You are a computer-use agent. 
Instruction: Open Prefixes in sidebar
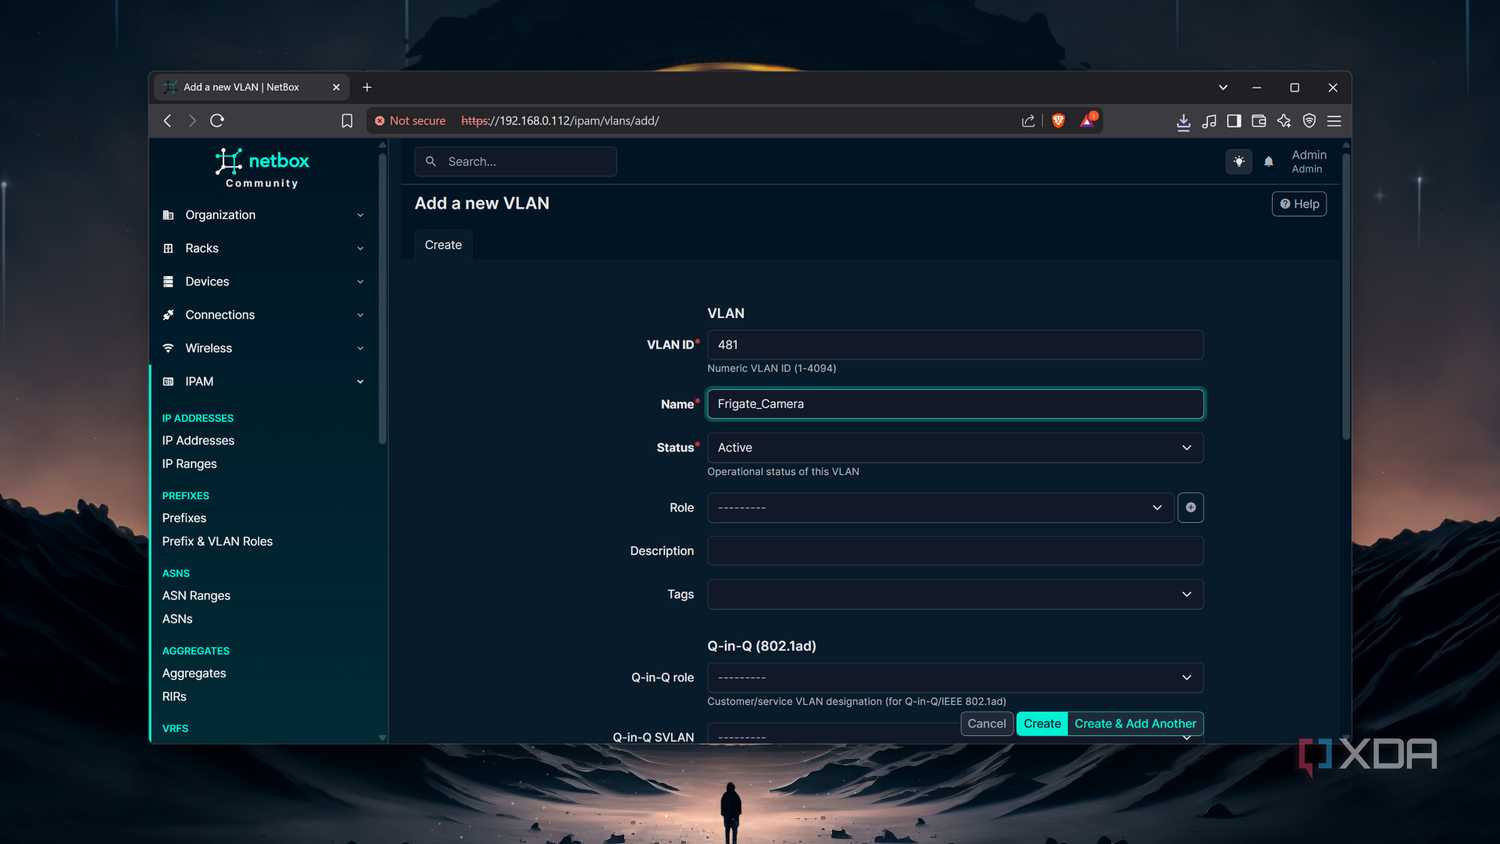[184, 518]
